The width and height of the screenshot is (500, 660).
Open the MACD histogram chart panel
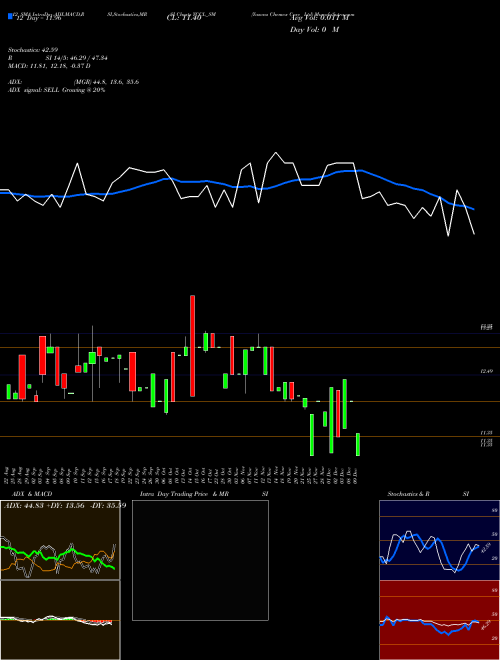point(60,620)
